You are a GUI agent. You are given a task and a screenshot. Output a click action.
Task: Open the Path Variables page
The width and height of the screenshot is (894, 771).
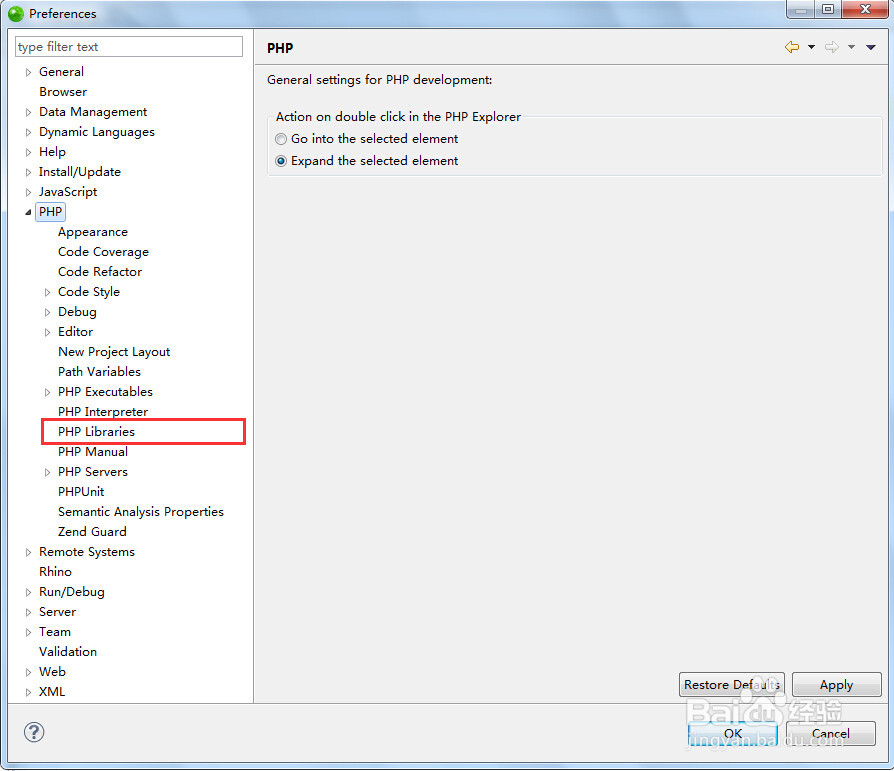99,372
